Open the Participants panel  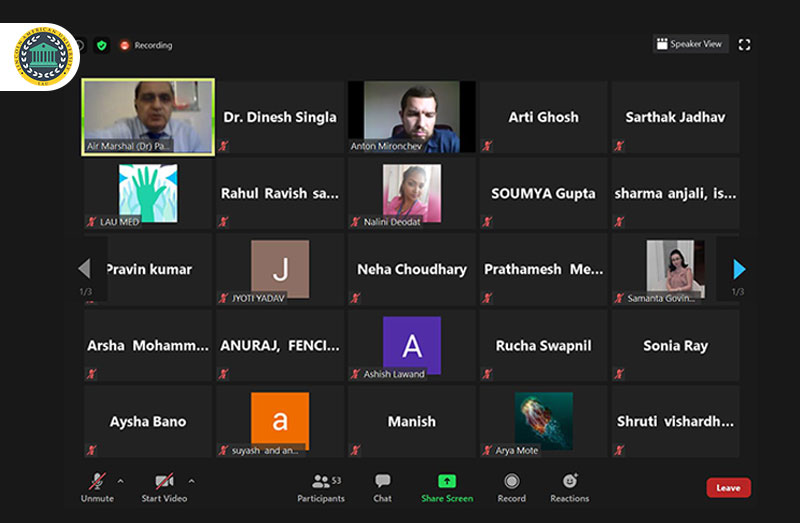(x=321, y=488)
